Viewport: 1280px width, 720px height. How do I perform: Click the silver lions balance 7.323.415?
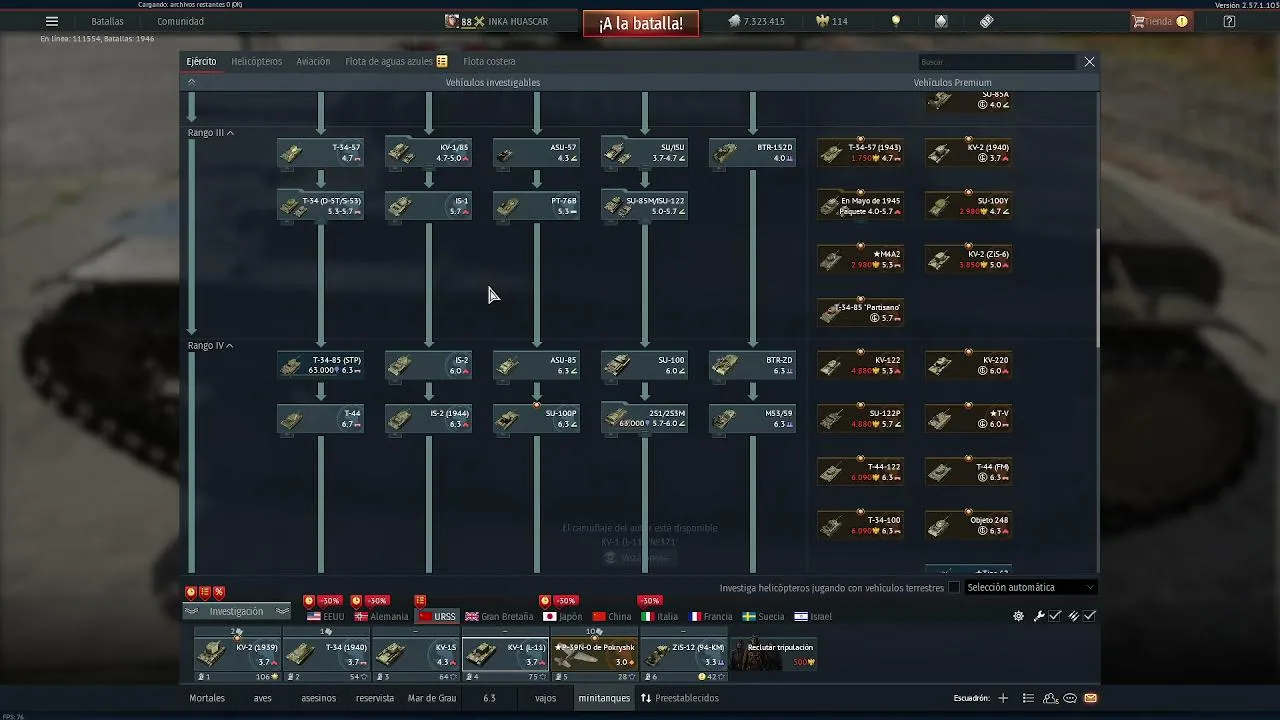(756, 21)
